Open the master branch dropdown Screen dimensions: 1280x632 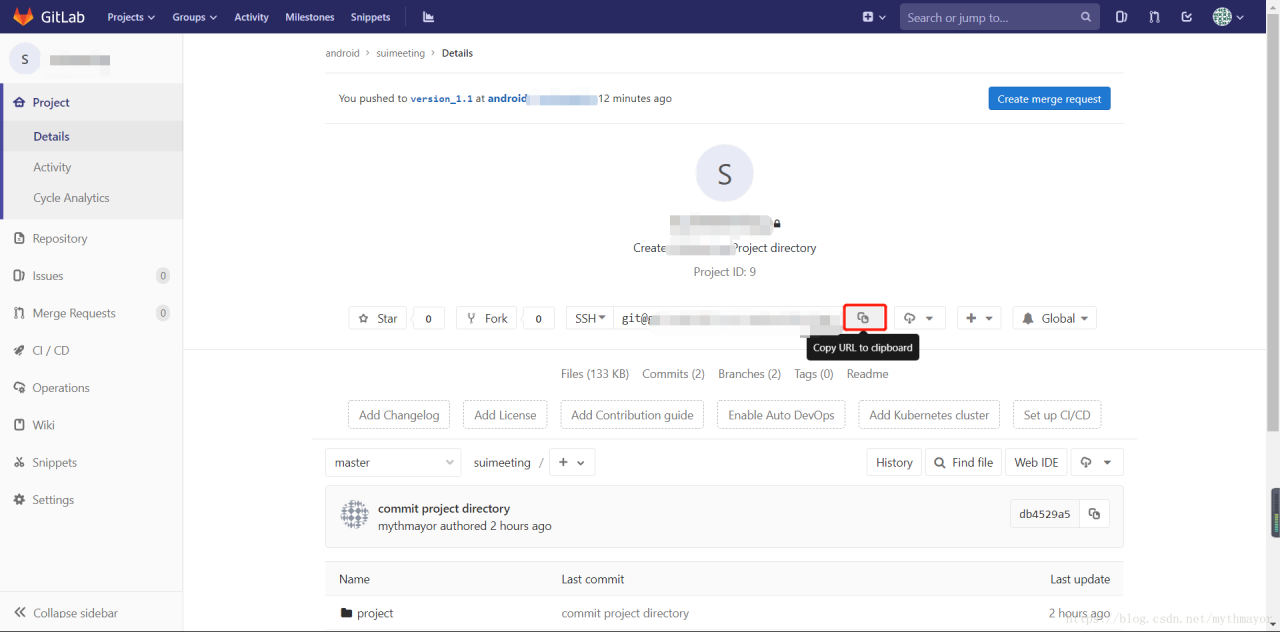[393, 462]
